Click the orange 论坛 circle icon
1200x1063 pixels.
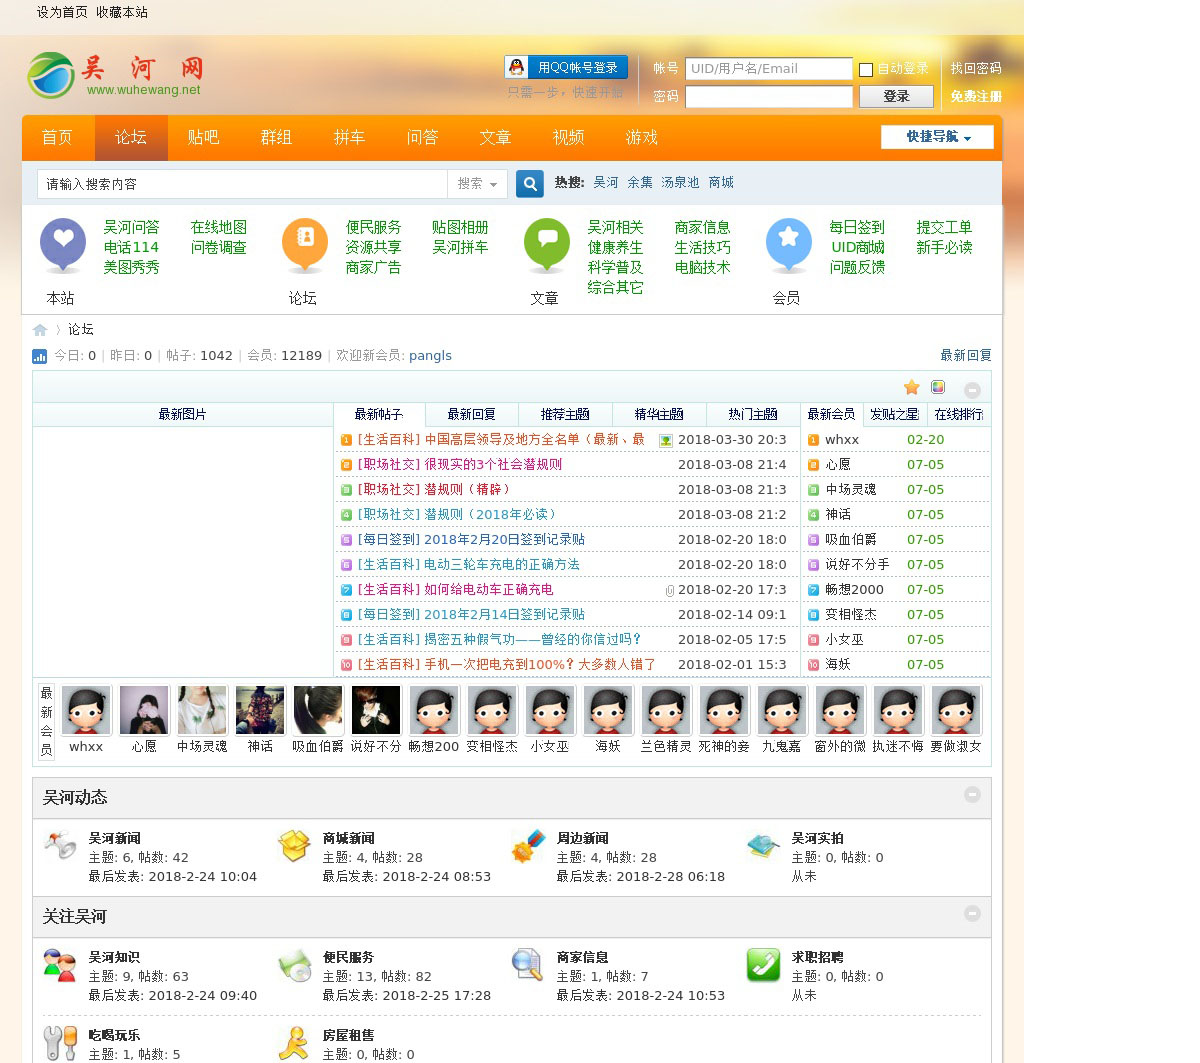304,243
